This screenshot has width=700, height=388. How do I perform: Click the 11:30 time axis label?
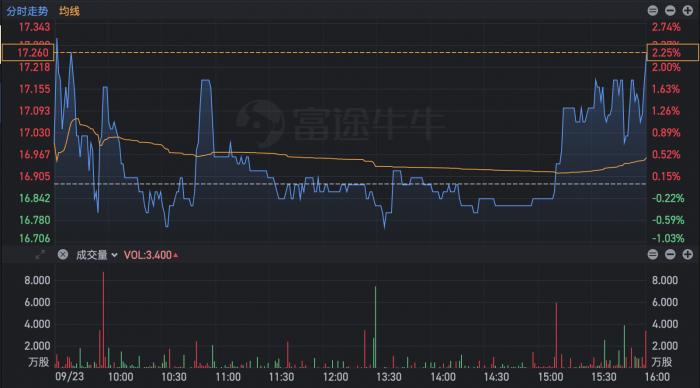(281, 377)
